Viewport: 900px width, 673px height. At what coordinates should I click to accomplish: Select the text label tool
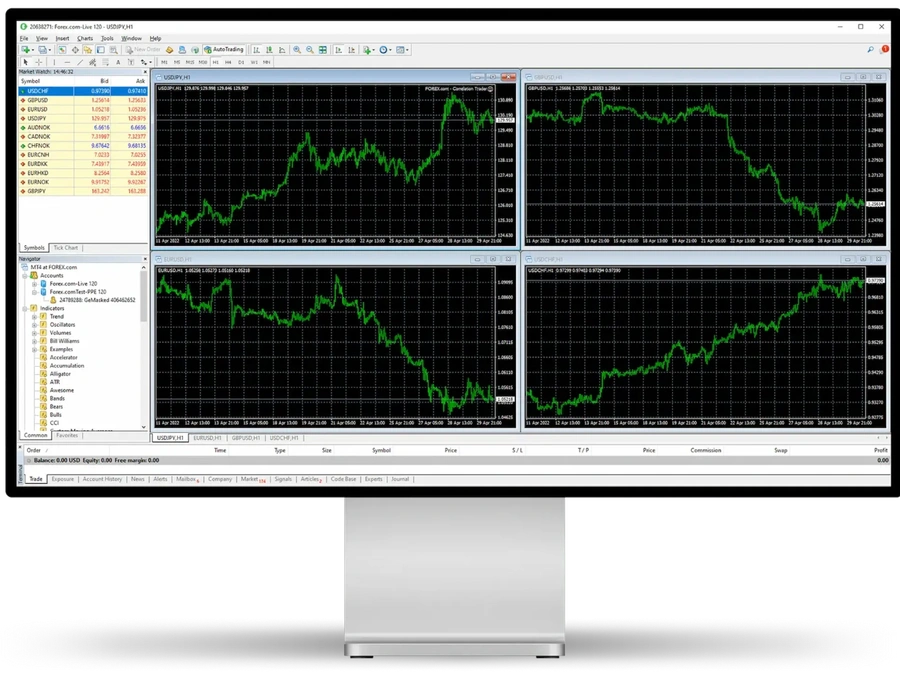pos(131,62)
